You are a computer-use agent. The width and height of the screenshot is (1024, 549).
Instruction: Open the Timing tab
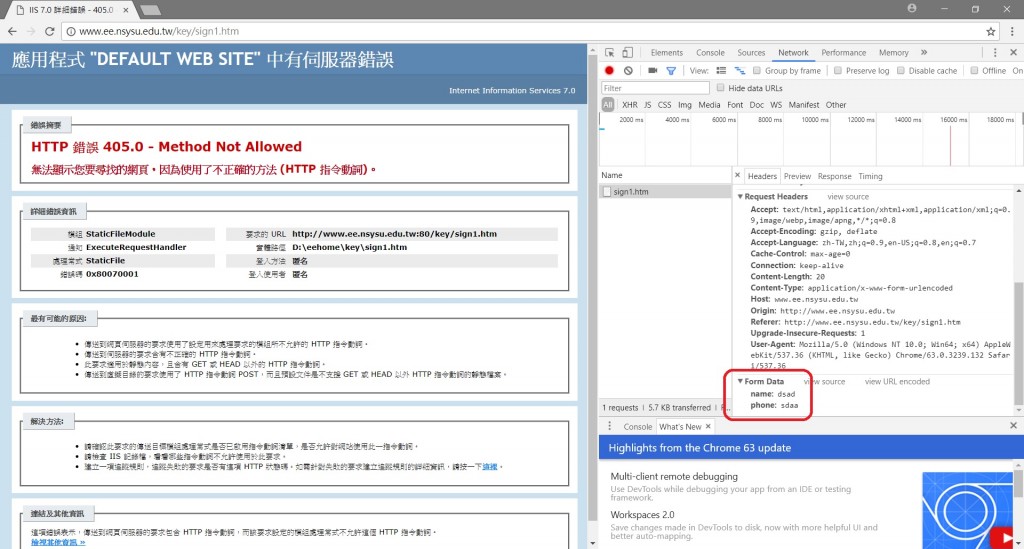coord(870,176)
